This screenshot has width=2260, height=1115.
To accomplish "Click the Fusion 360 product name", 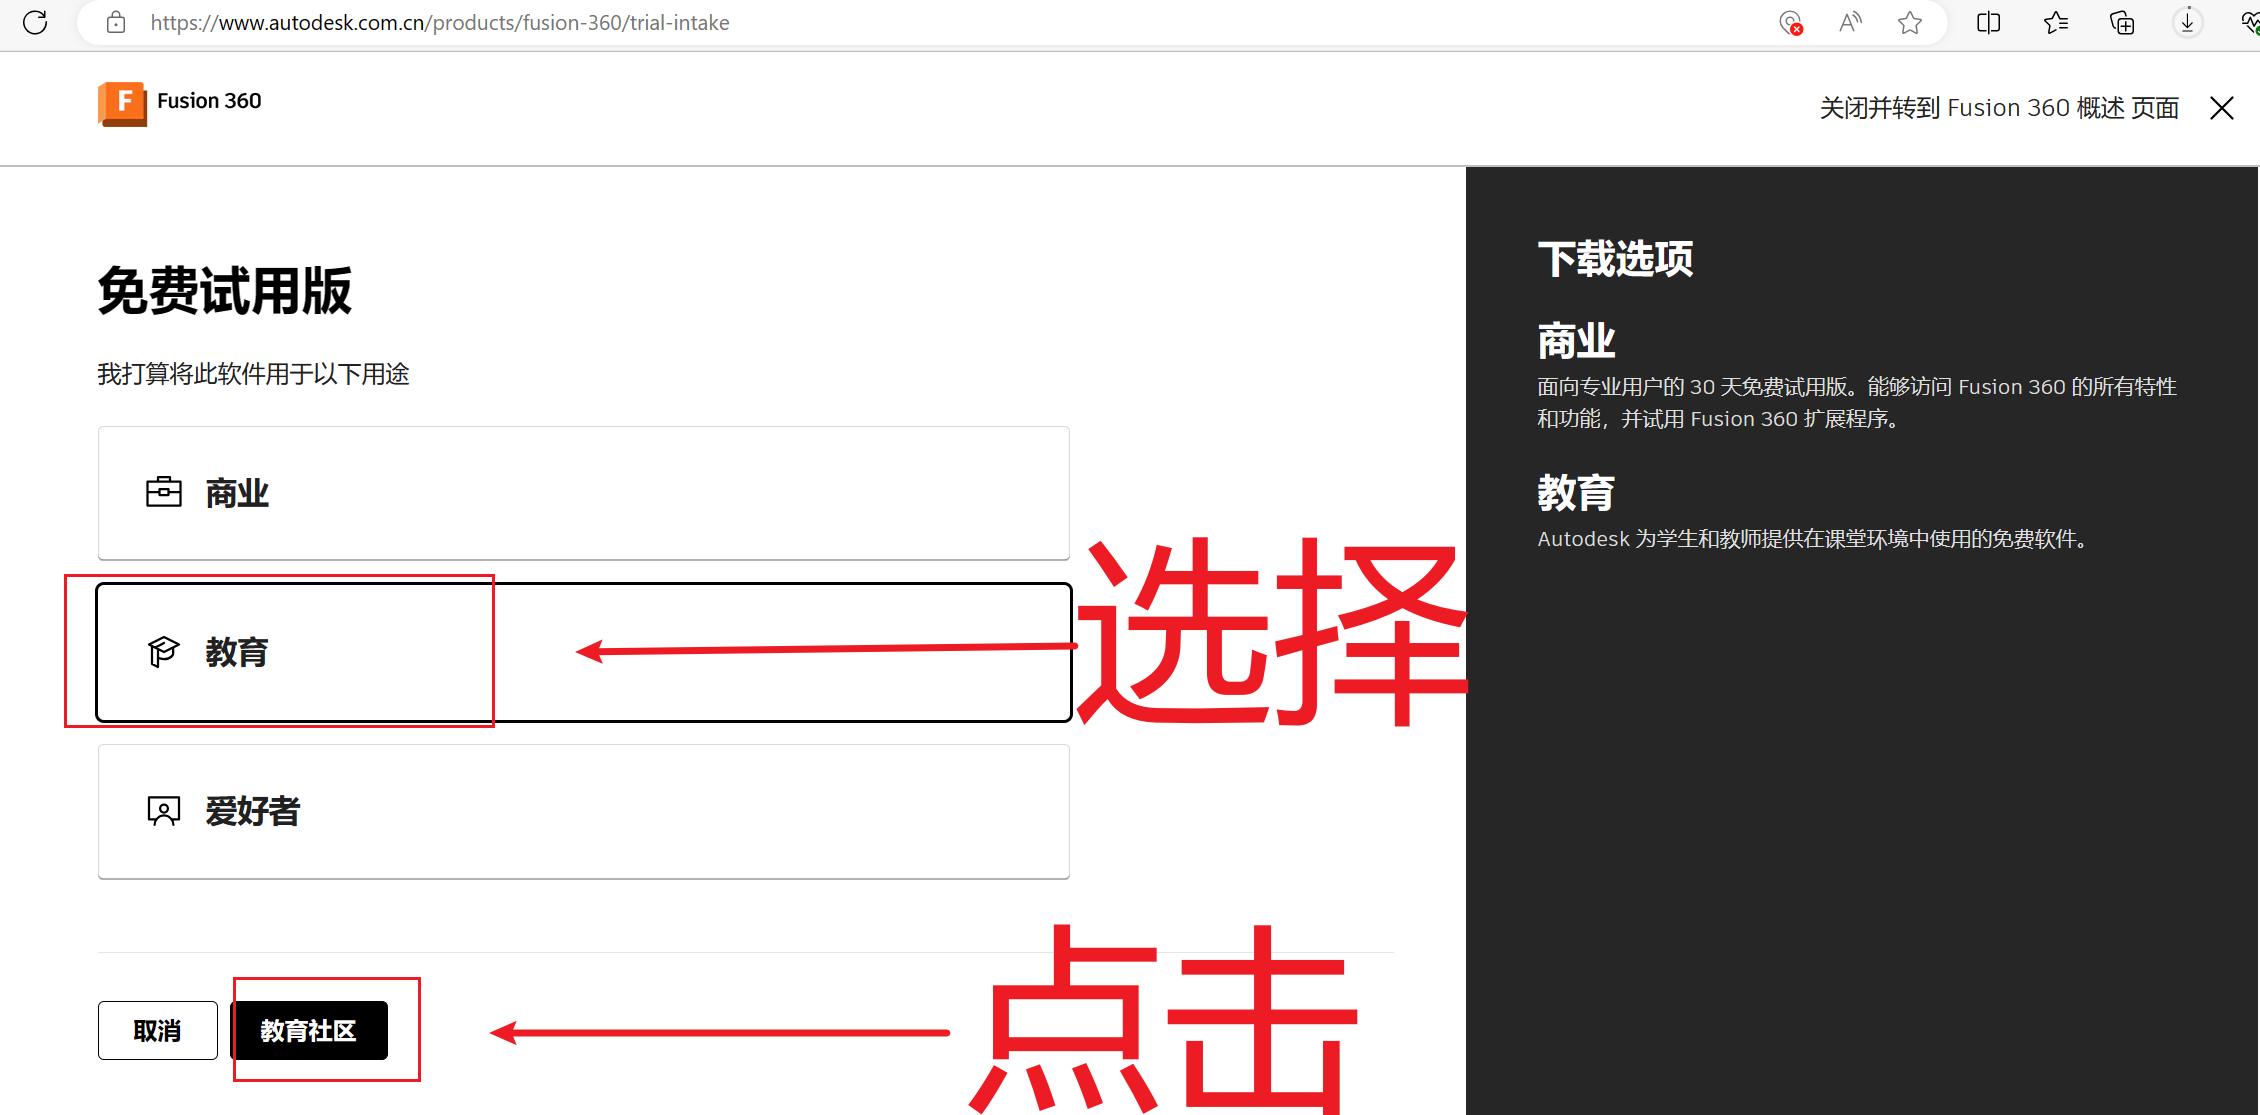I will click(x=209, y=101).
